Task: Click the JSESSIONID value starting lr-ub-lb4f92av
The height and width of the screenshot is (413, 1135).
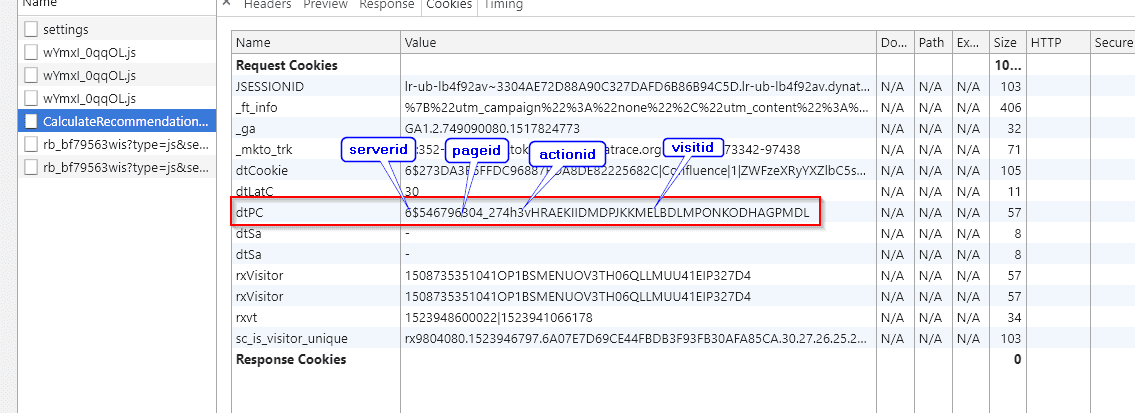Action: [638, 86]
